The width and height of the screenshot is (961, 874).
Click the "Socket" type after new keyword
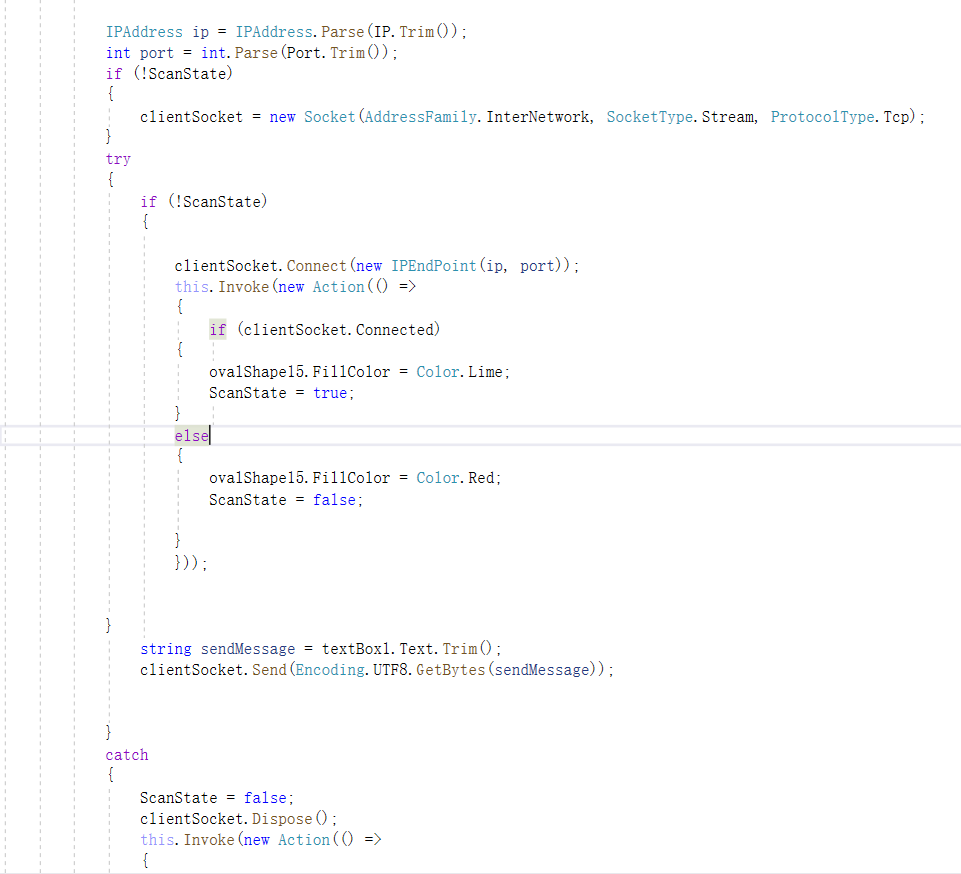pyautogui.click(x=329, y=117)
